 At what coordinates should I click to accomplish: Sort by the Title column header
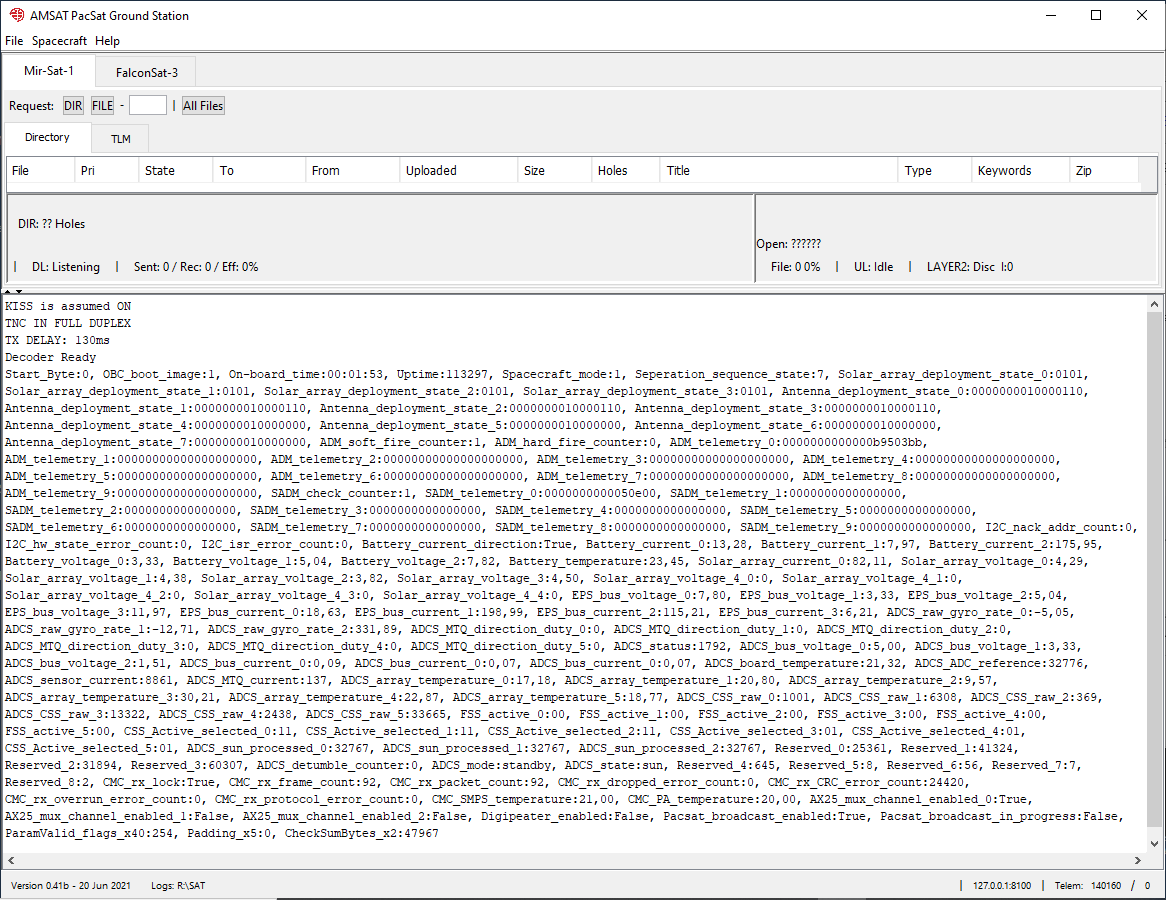[779, 170]
